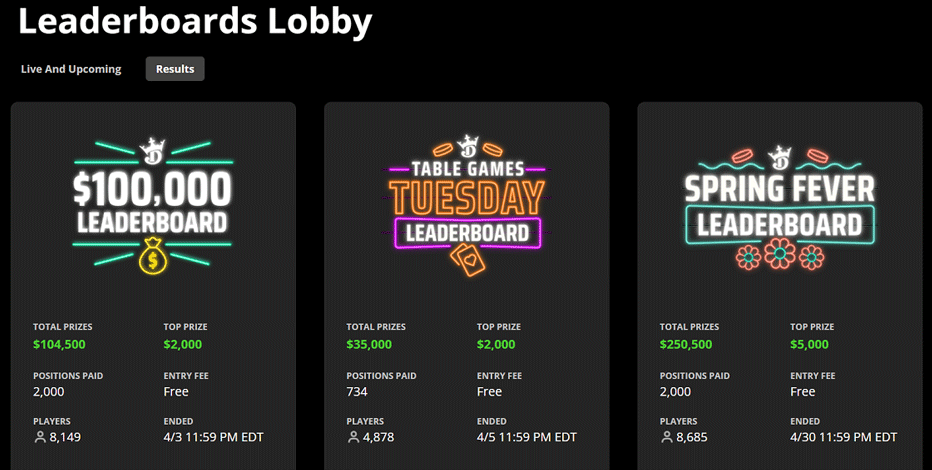Open the Table Games Tuesday Leaderboard logo
Viewport: 932px width, 470px height.
click(x=467, y=206)
